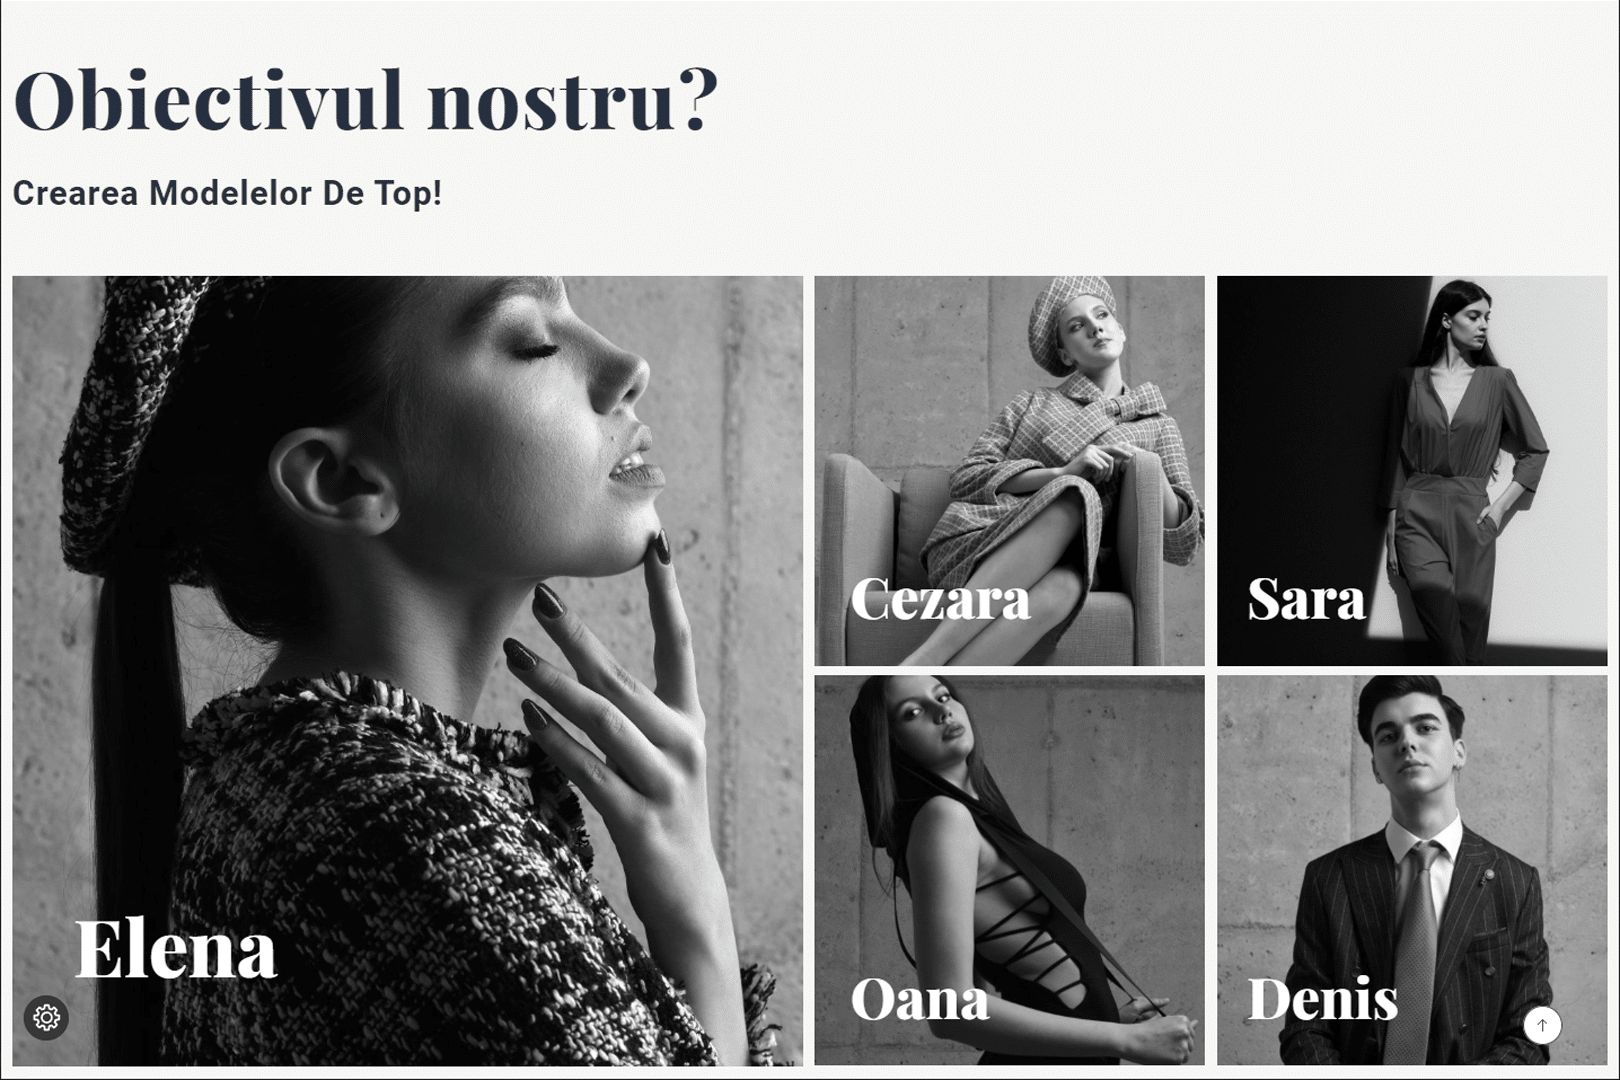Open the settings gear icon
The image size is (1620, 1080).
(x=46, y=1018)
